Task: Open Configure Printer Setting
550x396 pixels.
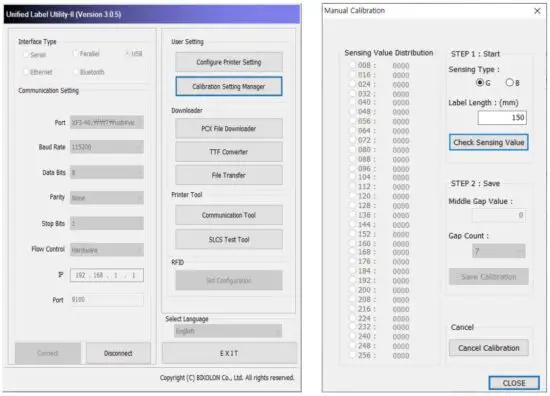Action: coord(229,62)
